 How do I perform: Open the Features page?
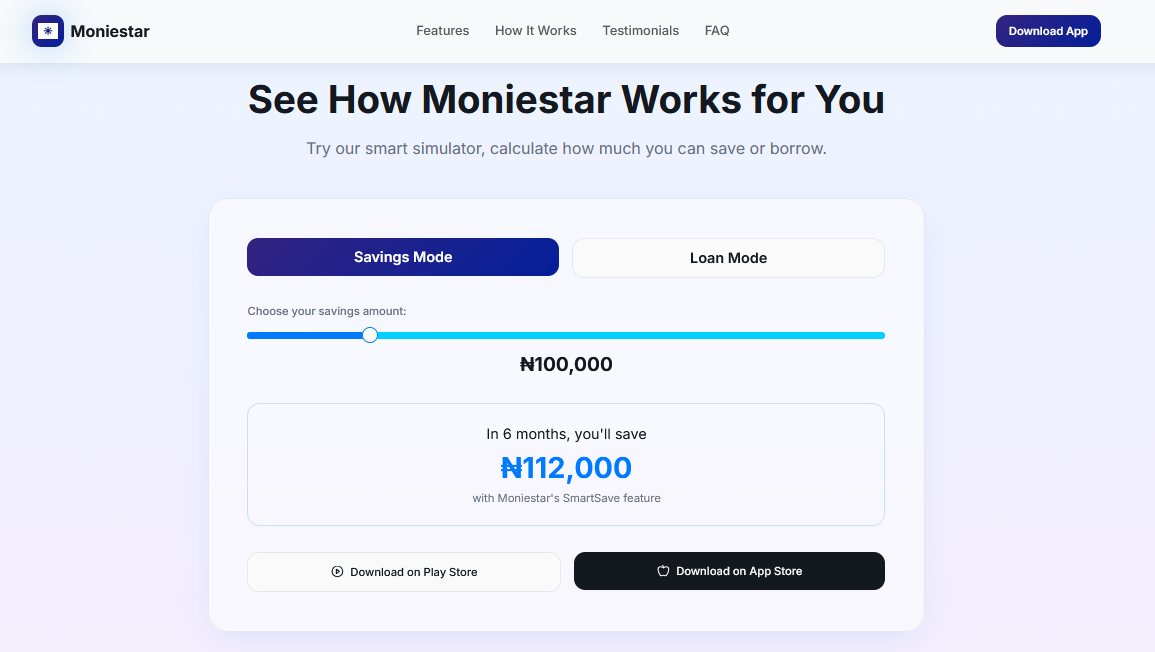click(x=442, y=30)
